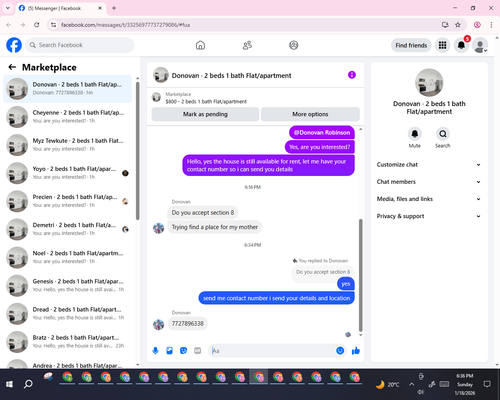Viewport: 500px width, 400px height.
Task: Open a new browser tab
Action: coord(114,8)
